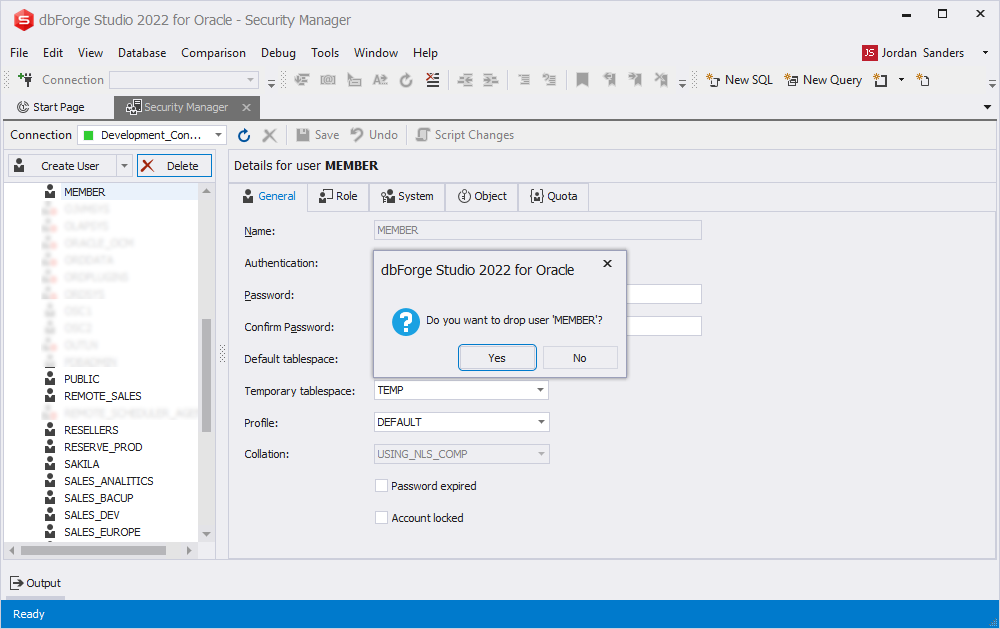The image size is (1000, 629).
Task: Click the Output panel icon
Action: (17, 583)
